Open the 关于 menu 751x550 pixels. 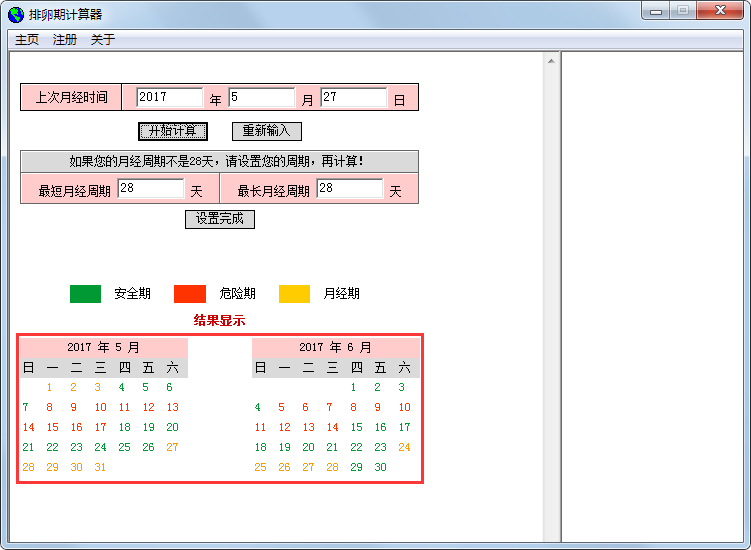pos(103,40)
